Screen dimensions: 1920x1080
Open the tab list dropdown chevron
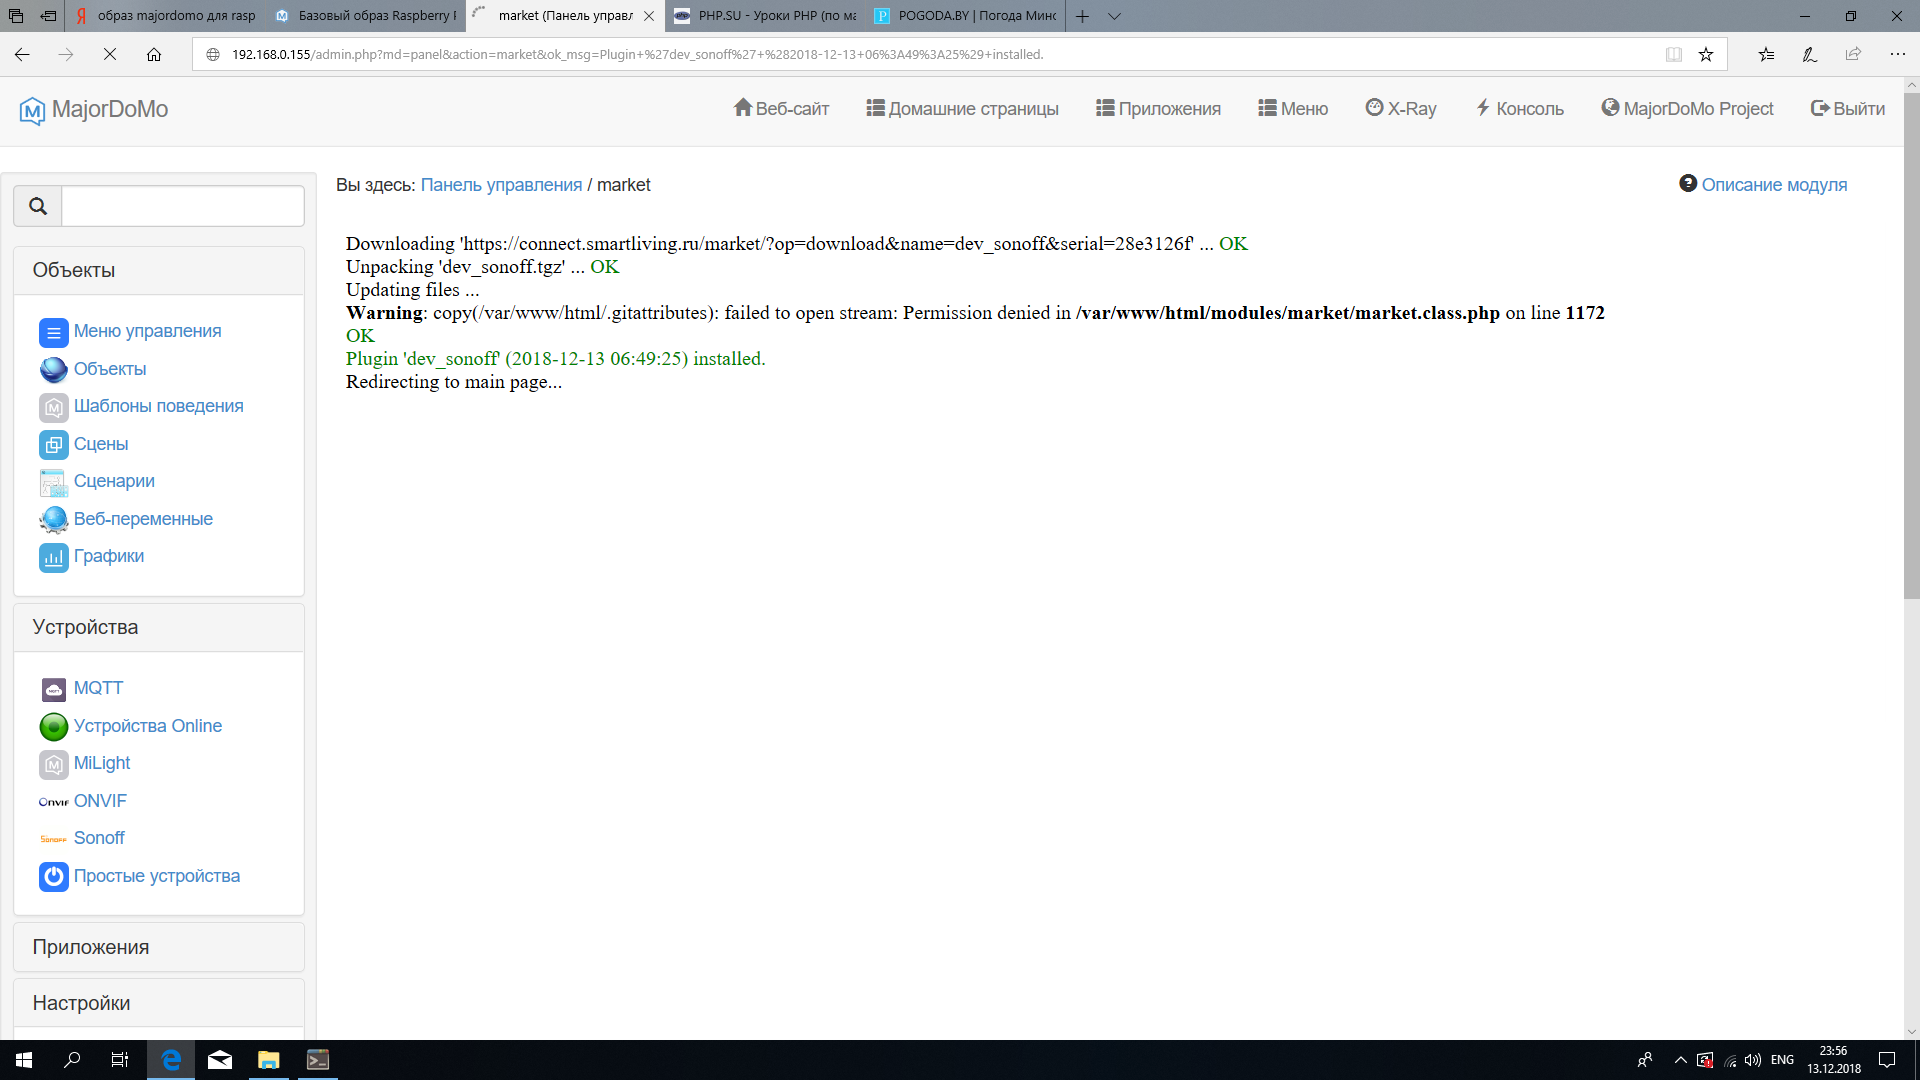(x=1114, y=16)
